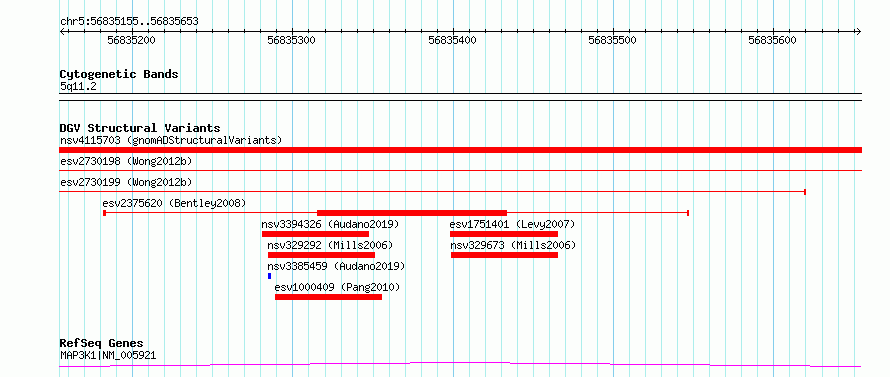890x377 pixels.
Task: Click the left arrow end of ruler
Action: 62,31
